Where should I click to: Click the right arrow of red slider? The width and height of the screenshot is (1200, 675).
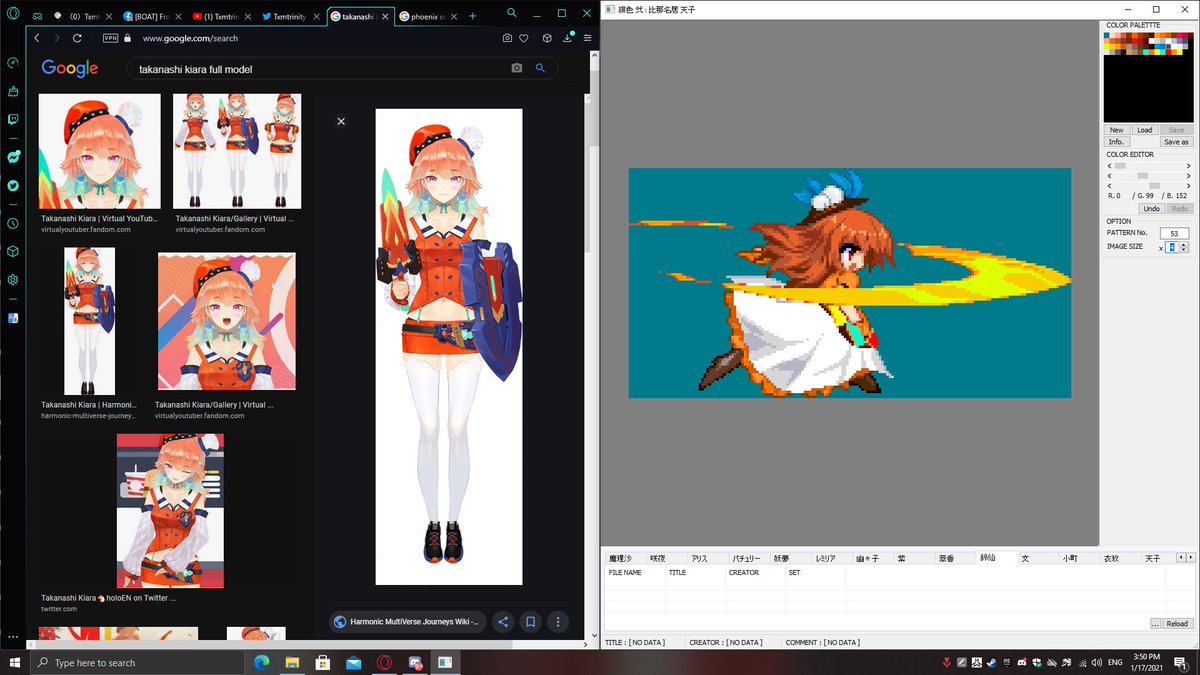click(1188, 166)
